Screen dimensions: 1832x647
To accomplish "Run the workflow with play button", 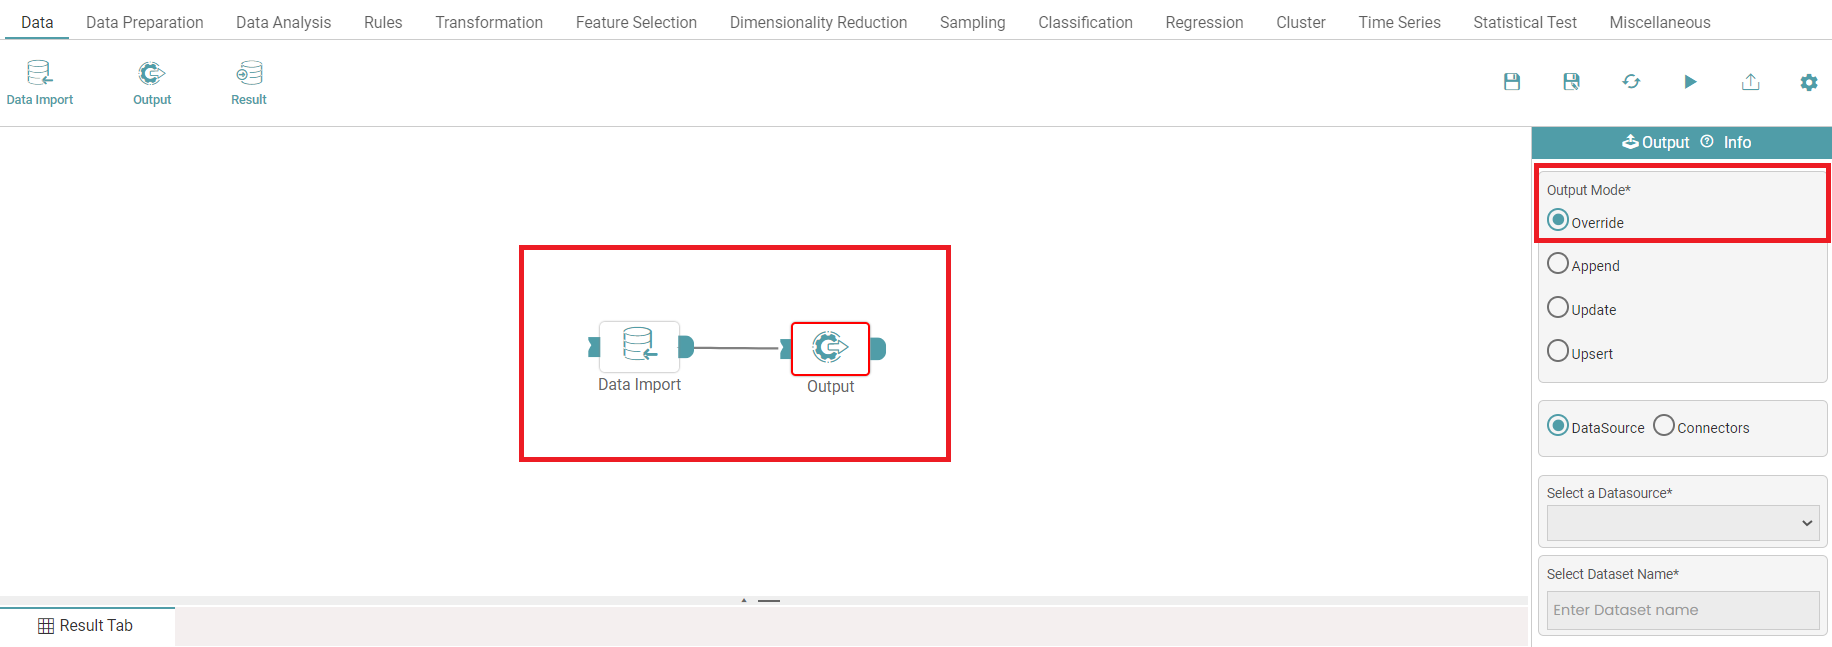I will 1690,82.
